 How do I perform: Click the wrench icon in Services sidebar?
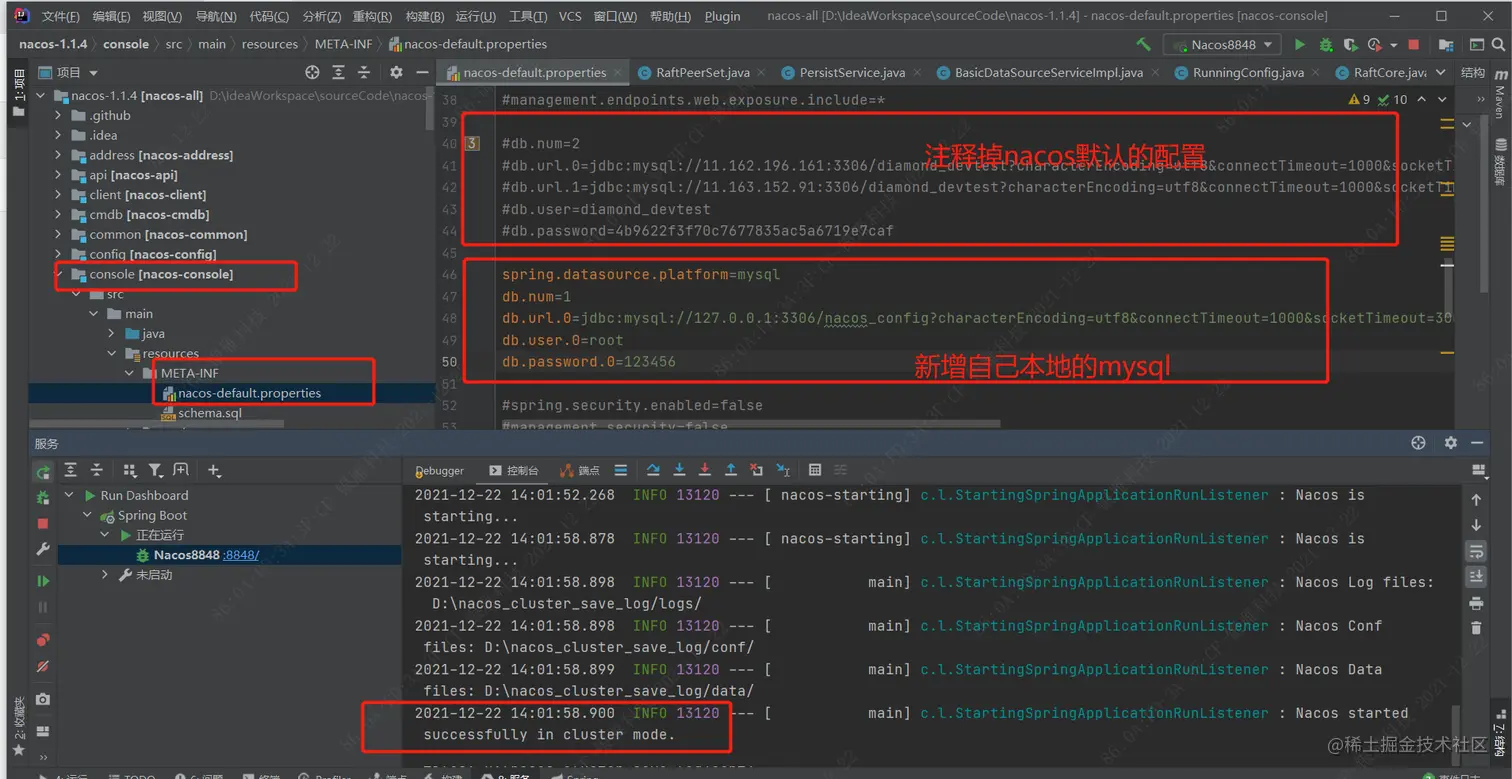click(43, 549)
